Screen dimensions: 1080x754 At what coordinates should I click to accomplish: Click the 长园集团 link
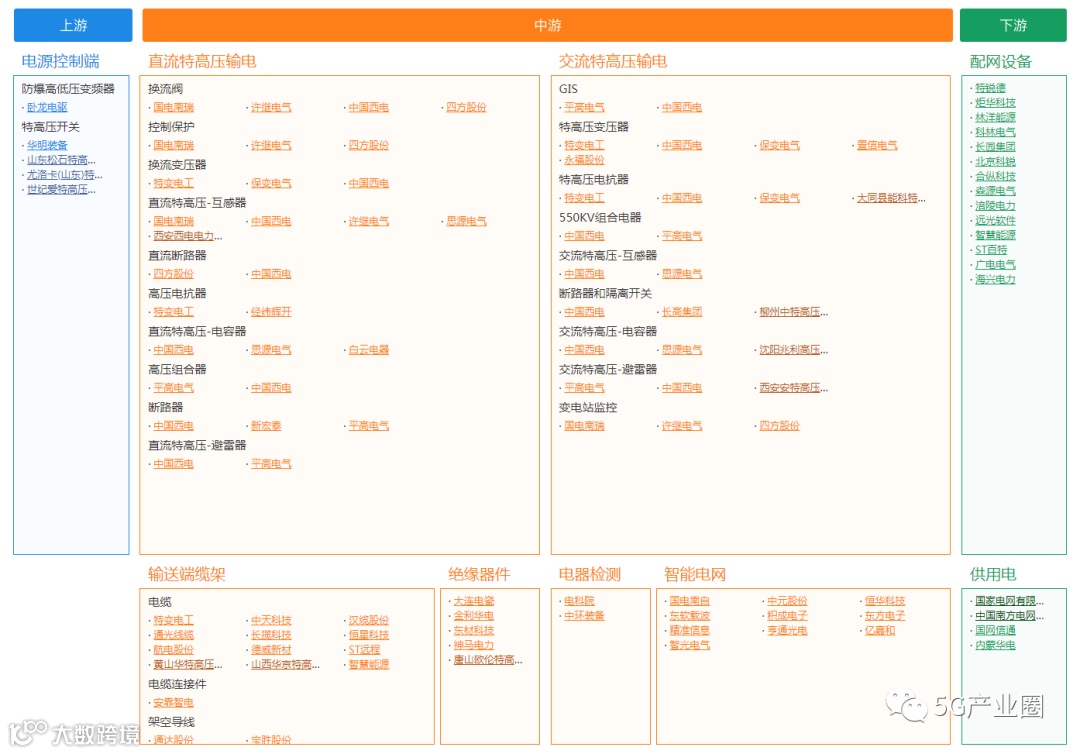pos(995,147)
